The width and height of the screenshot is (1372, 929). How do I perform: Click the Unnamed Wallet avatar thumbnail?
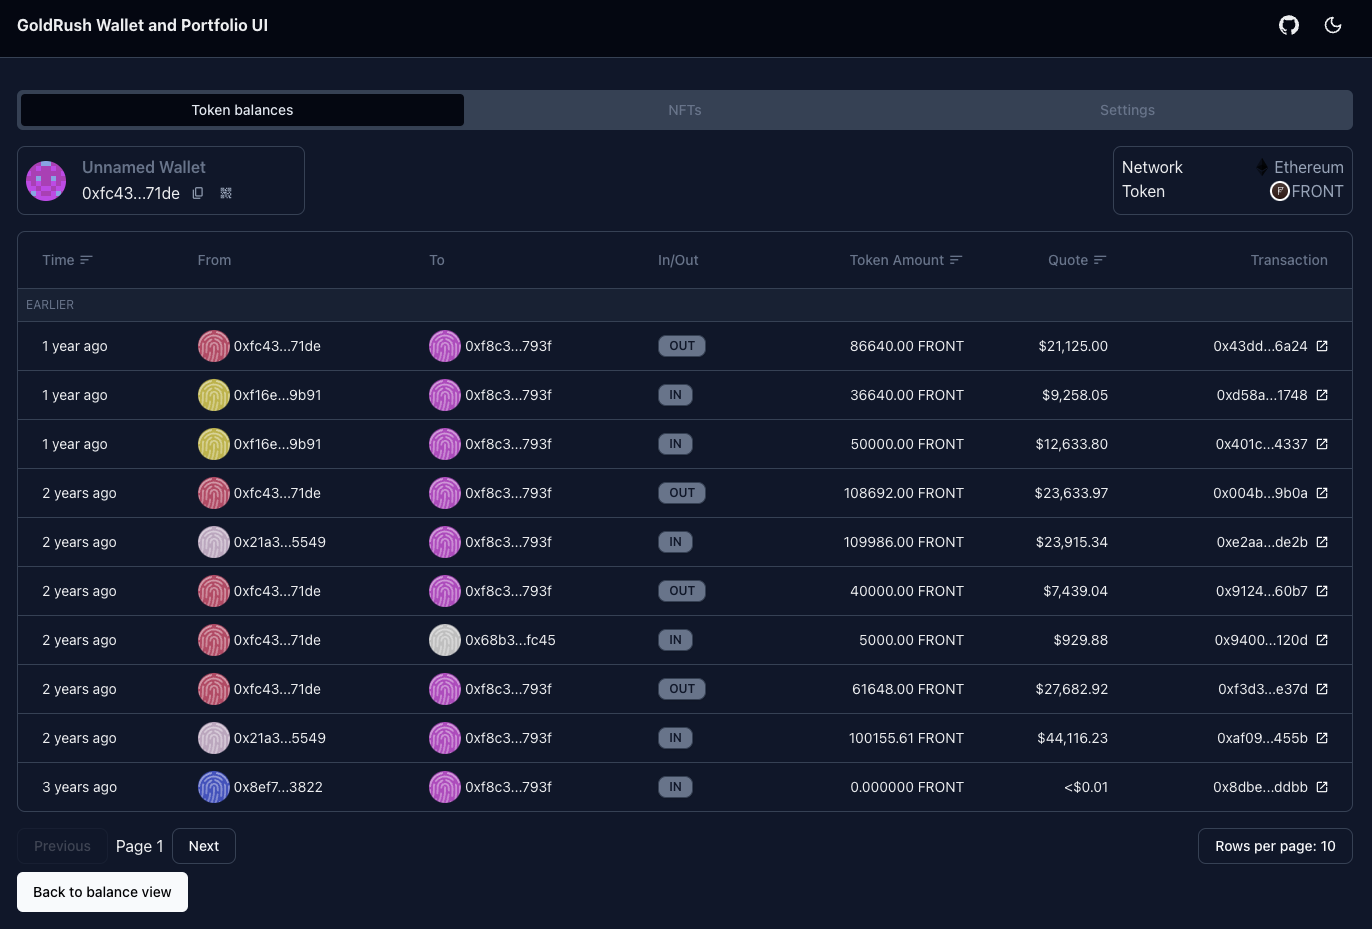[x=46, y=180]
